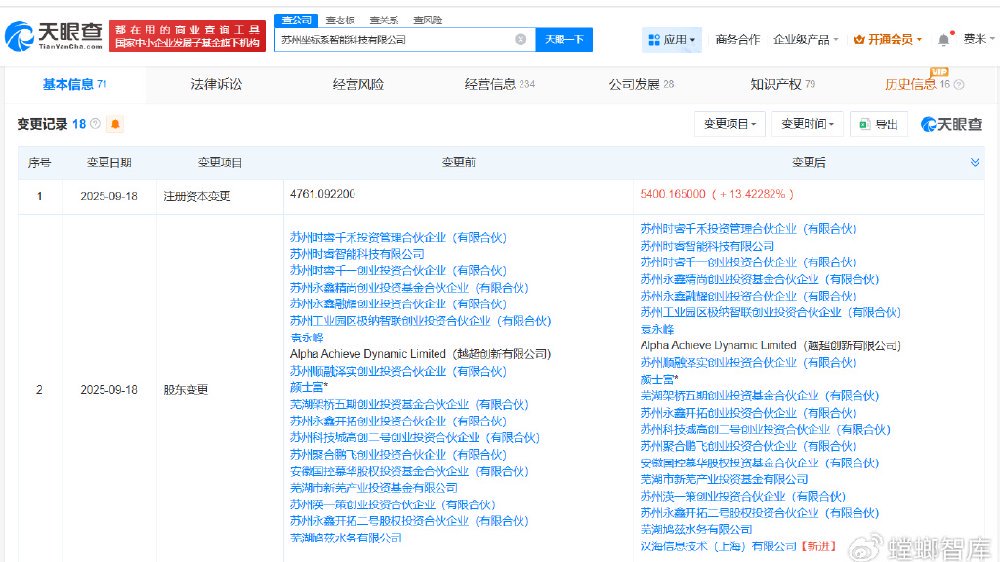Click the 股东变更 cell

pyautogui.click(x=186, y=390)
